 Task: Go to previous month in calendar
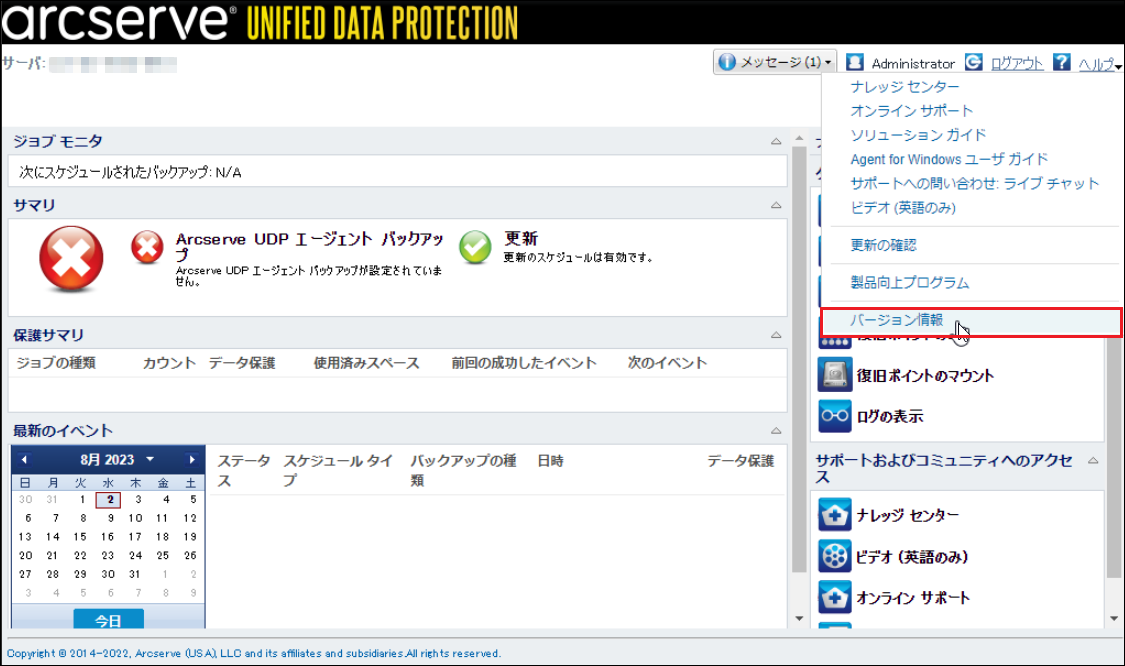[x=24, y=459]
